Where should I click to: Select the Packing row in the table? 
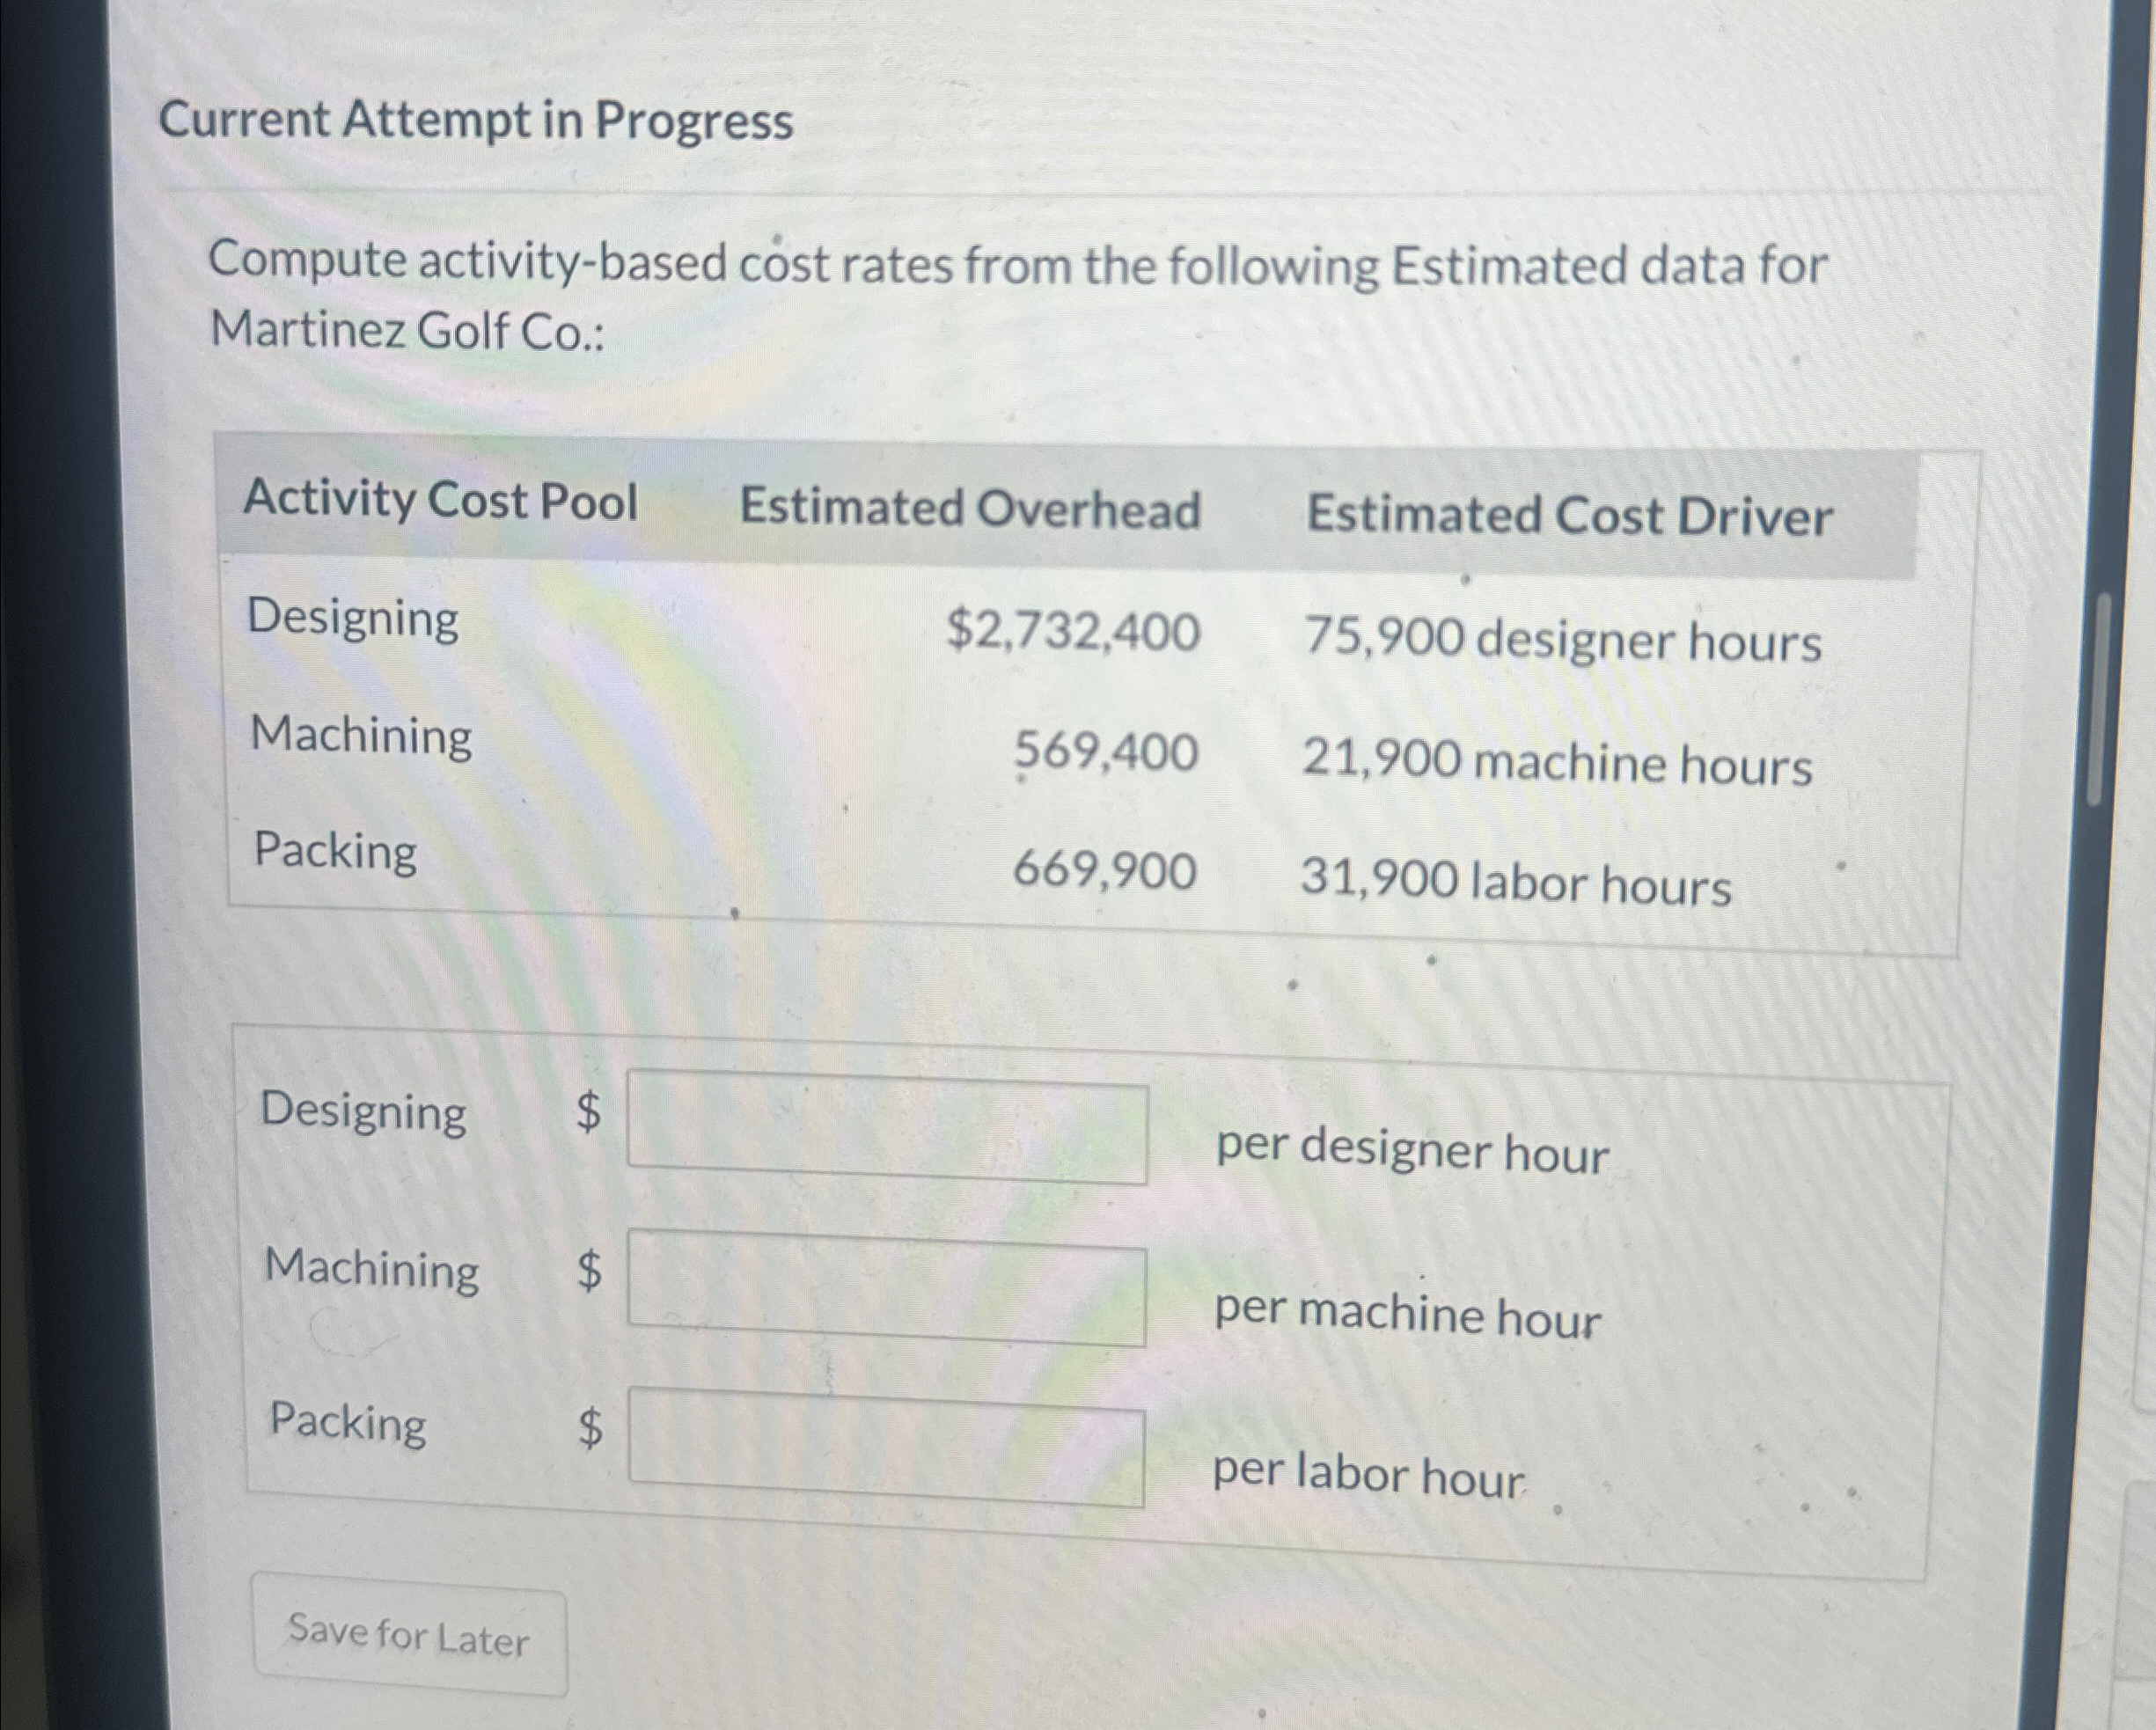point(334,852)
